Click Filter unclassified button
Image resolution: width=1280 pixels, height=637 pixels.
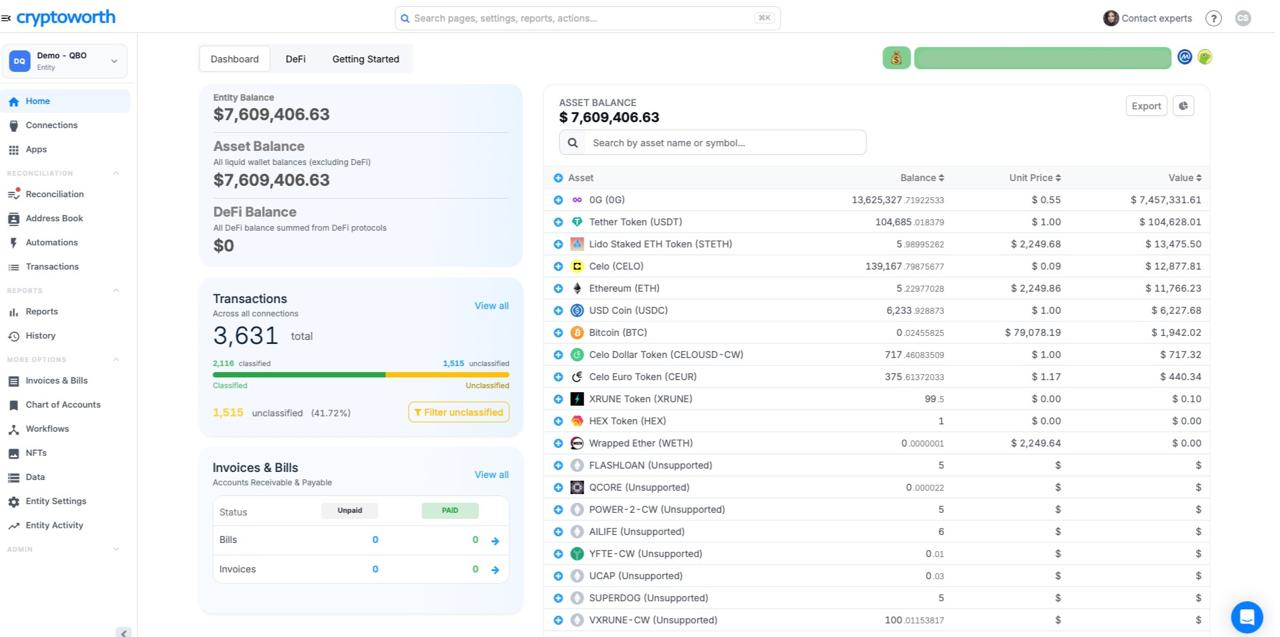459,412
